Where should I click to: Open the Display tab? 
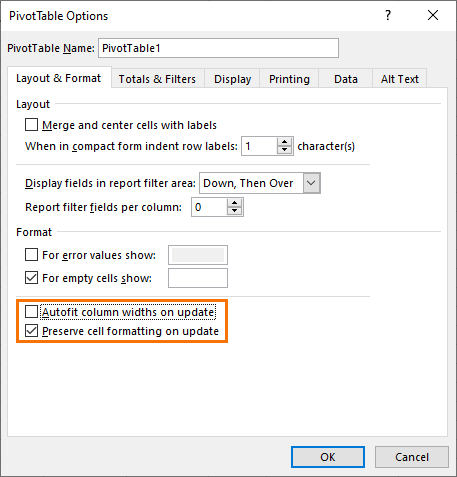coord(232,79)
